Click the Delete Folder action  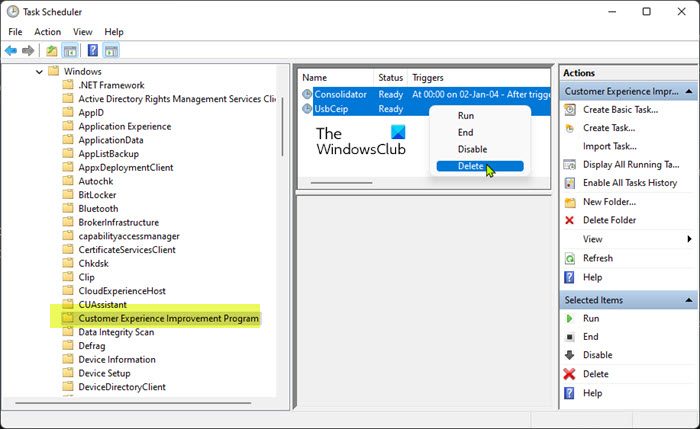(609, 220)
